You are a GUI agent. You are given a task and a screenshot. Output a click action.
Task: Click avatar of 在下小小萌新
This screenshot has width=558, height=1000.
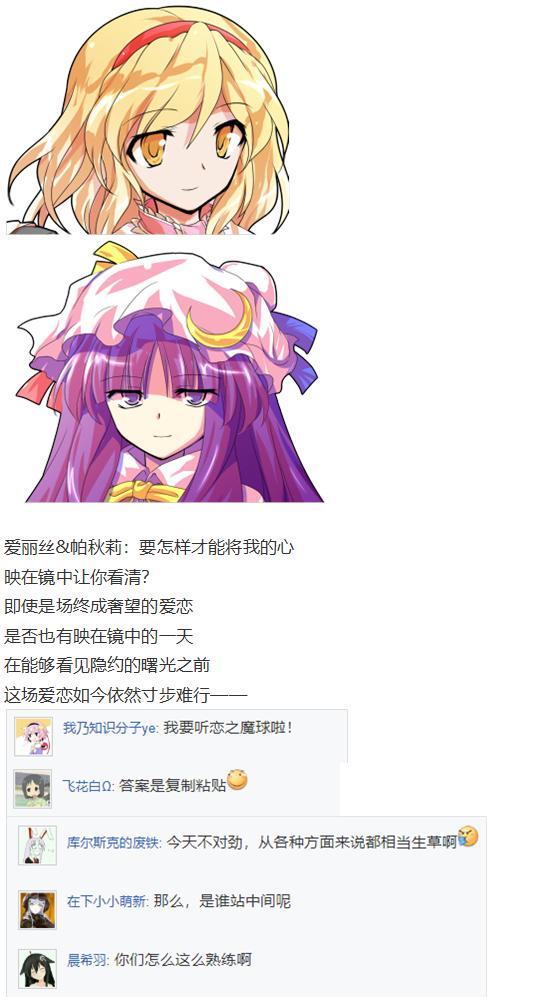click(x=37, y=909)
